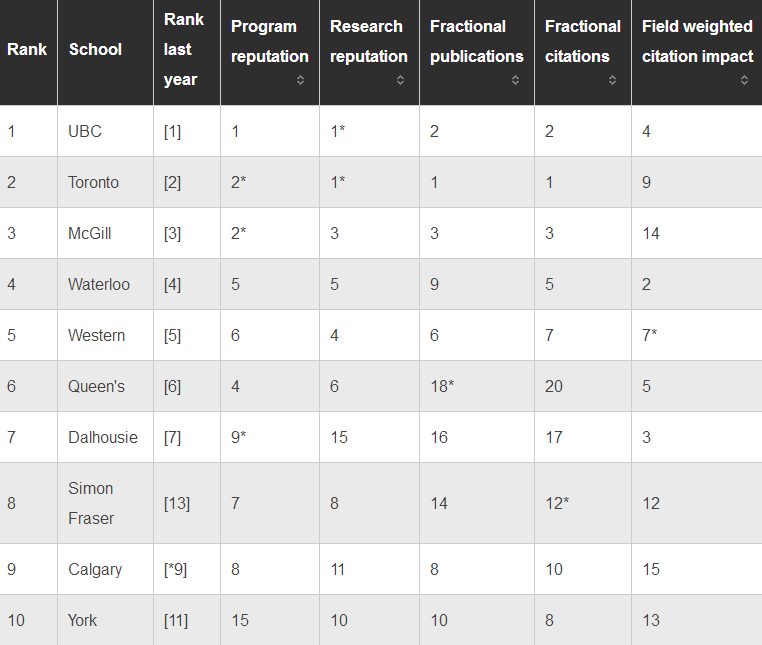Click the Rank last year header
Screen dimensions: 762x645
click(x=184, y=50)
